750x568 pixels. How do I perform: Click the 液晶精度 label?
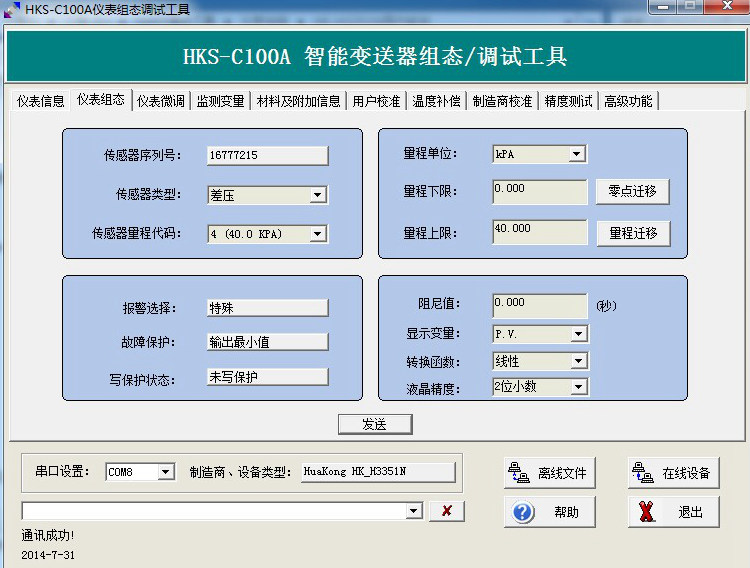433,389
